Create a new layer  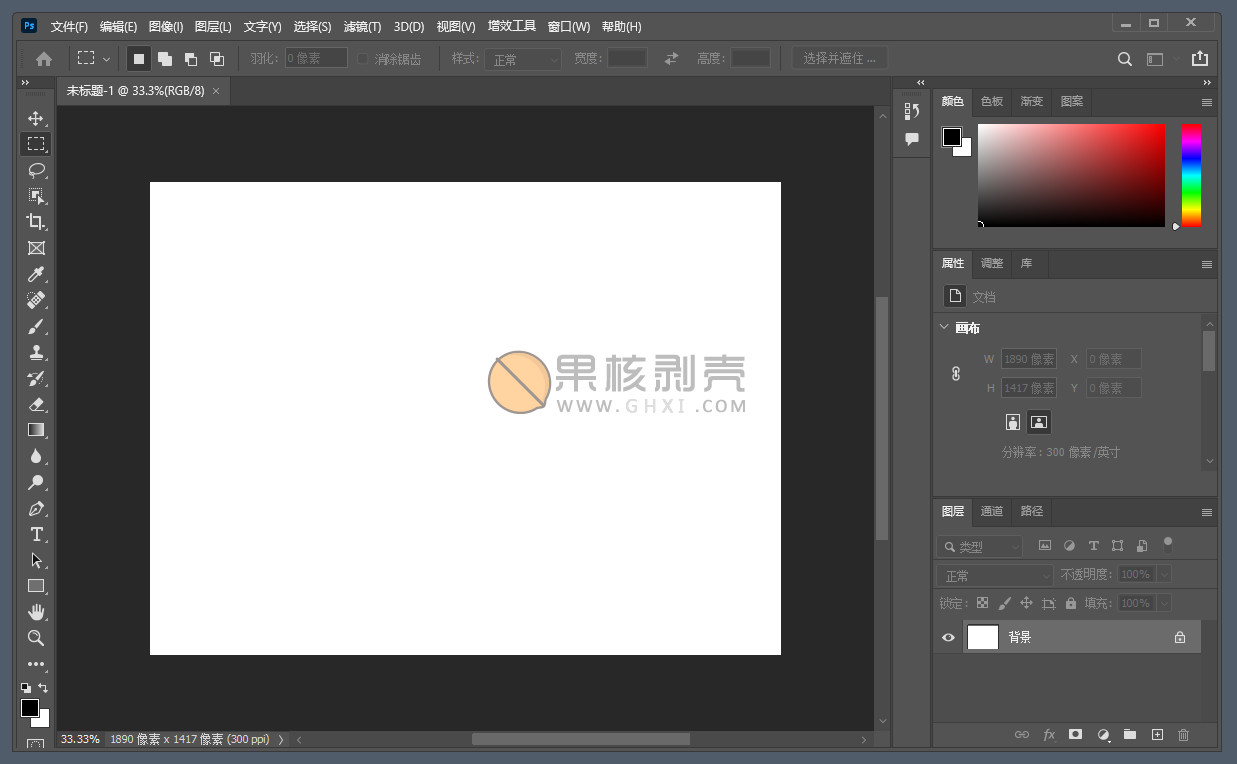pyautogui.click(x=1157, y=735)
